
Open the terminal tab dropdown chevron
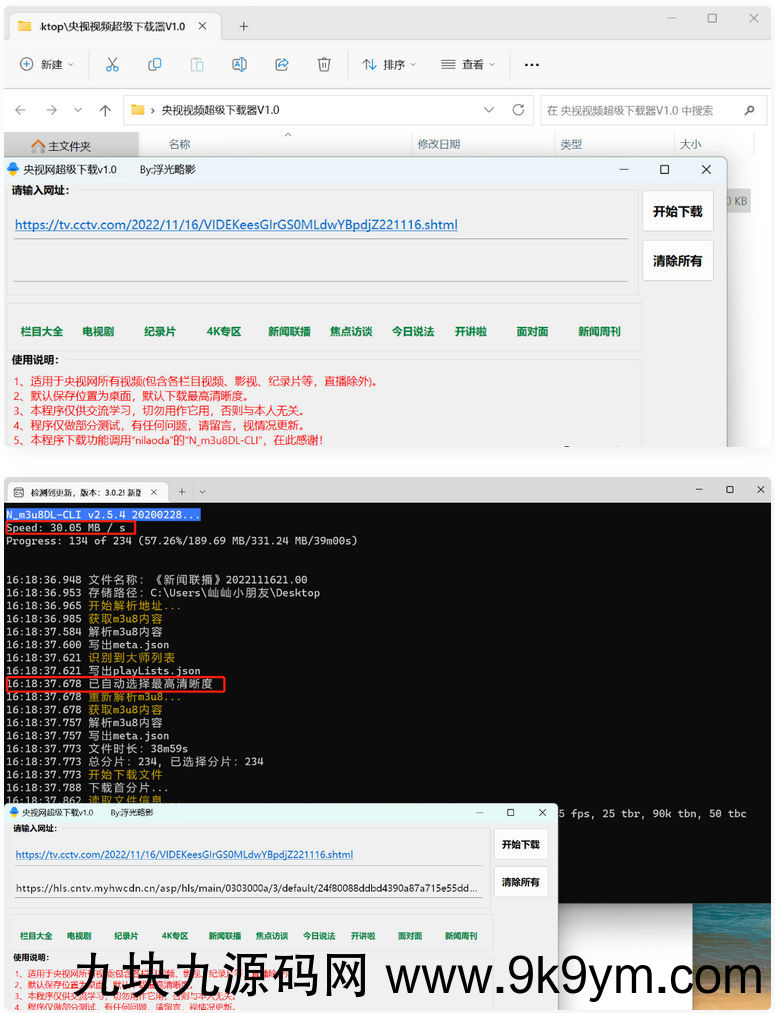pyautogui.click(x=202, y=492)
